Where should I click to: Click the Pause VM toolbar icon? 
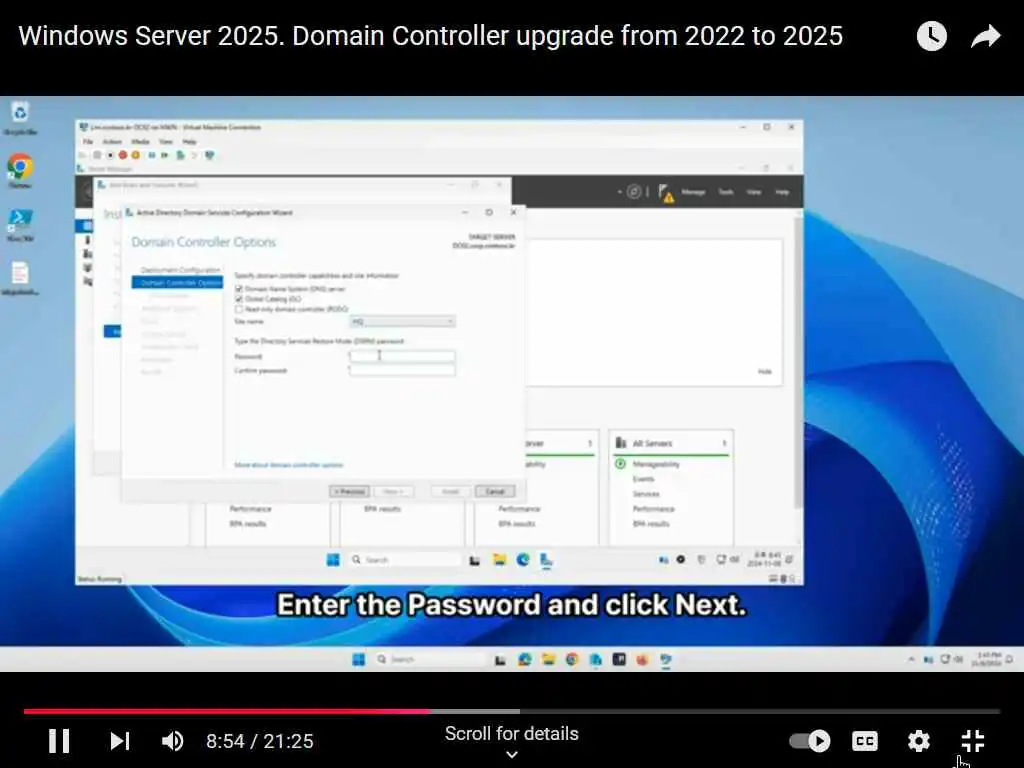pos(152,155)
